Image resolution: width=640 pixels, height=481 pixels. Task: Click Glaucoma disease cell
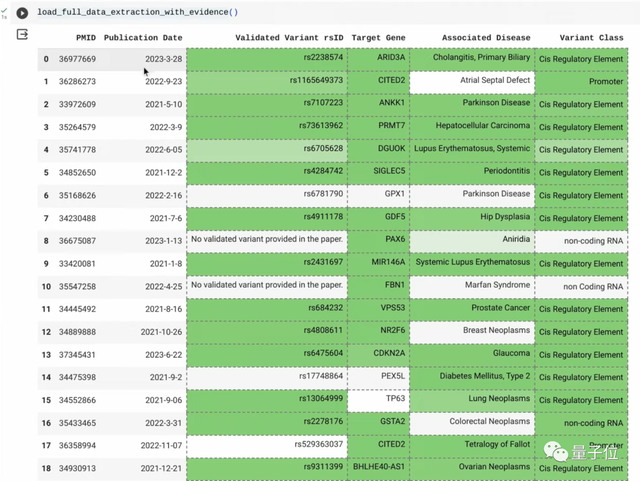(472, 355)
